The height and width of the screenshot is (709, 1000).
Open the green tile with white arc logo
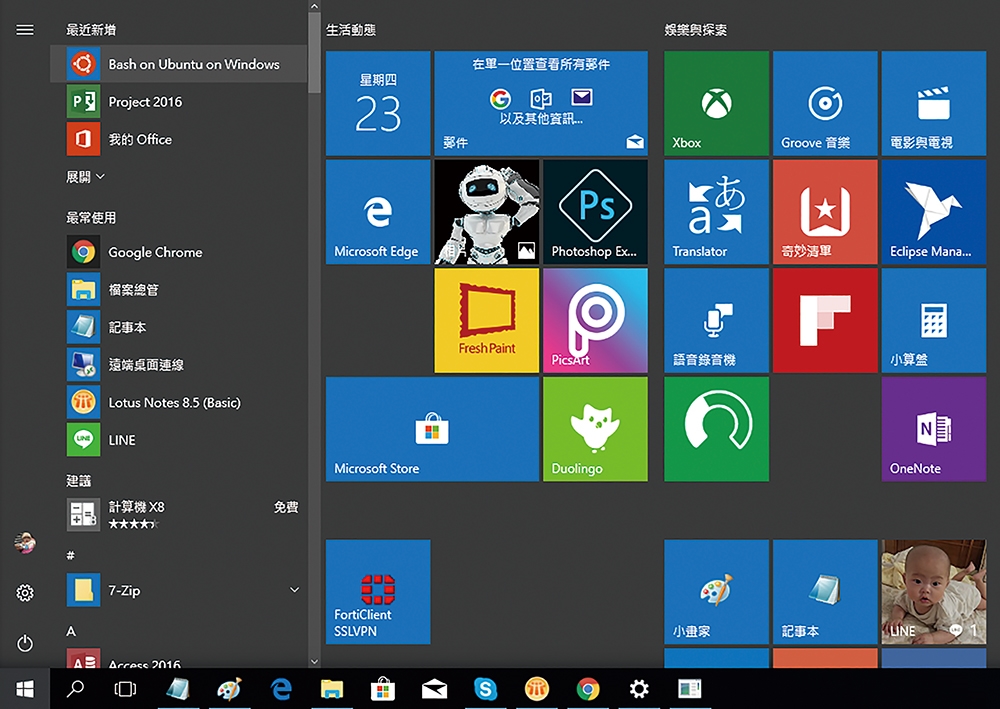pos(717,428)
